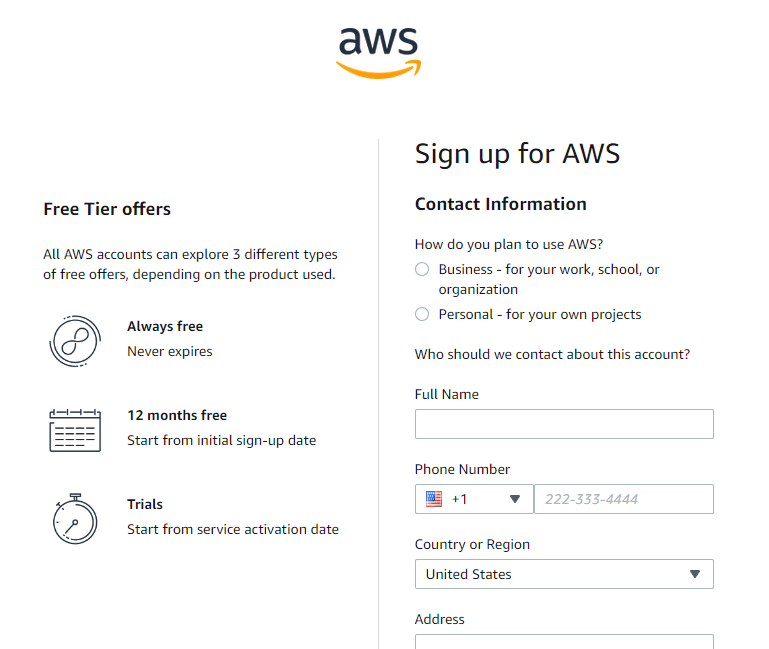Click the AWS logo at top
769x649 pixels.
point(378,50)
